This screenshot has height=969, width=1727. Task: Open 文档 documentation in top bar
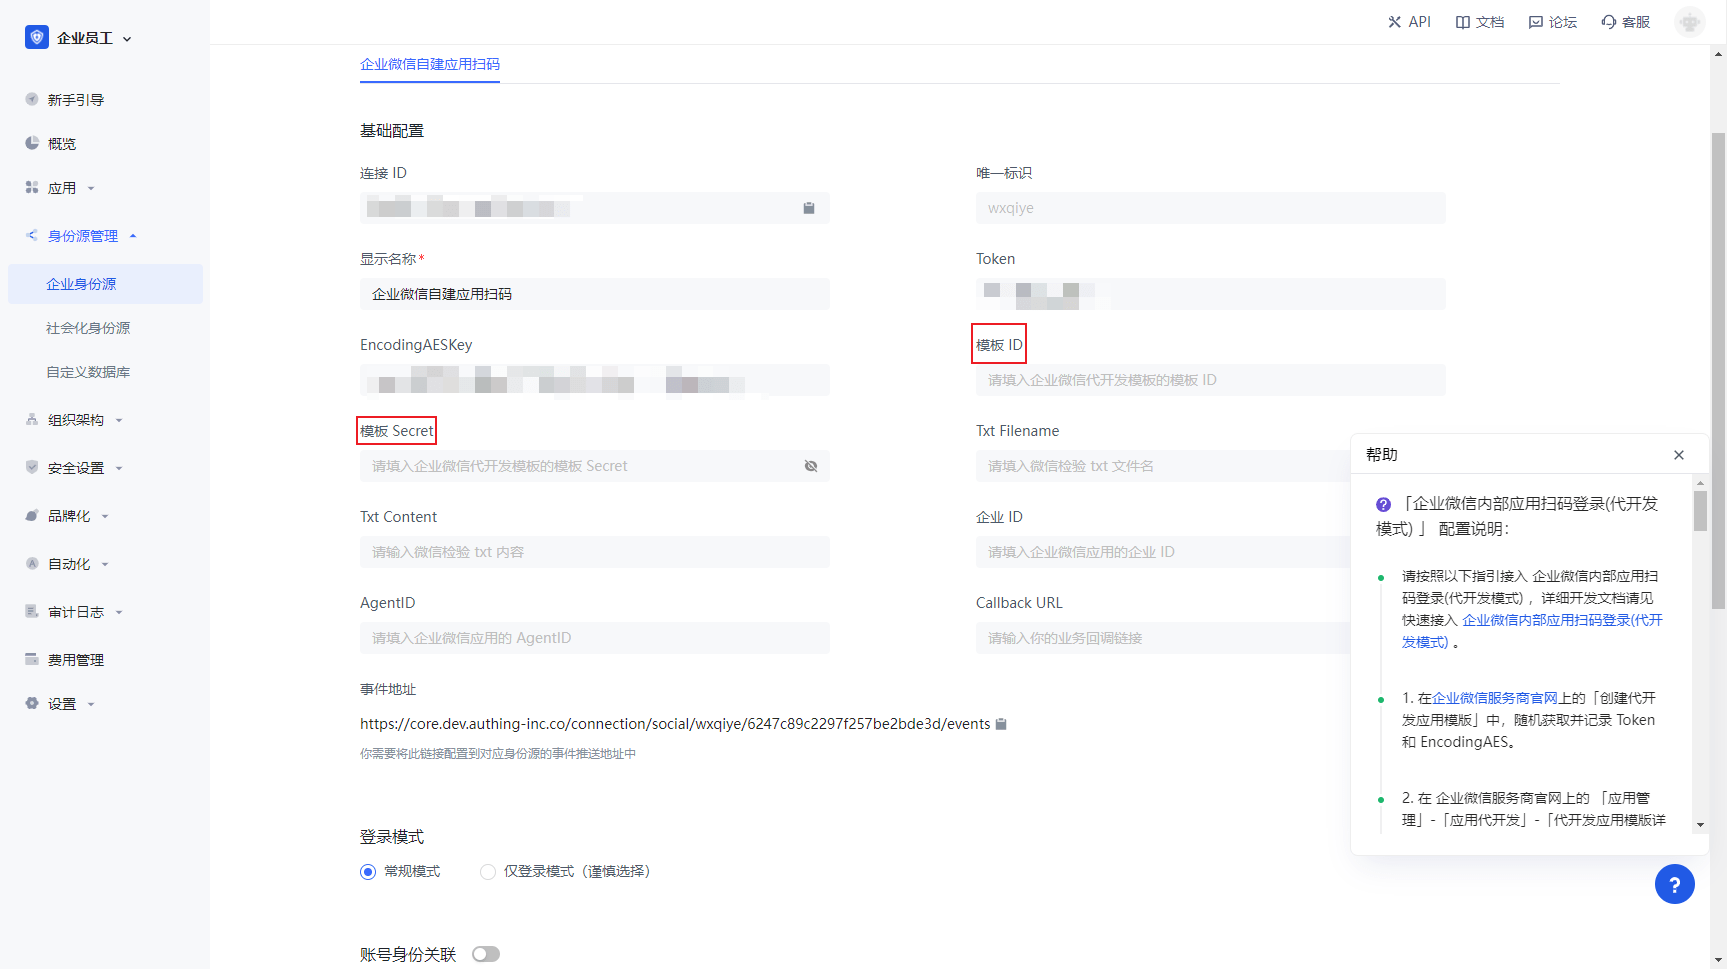[x=1479, y=22]
